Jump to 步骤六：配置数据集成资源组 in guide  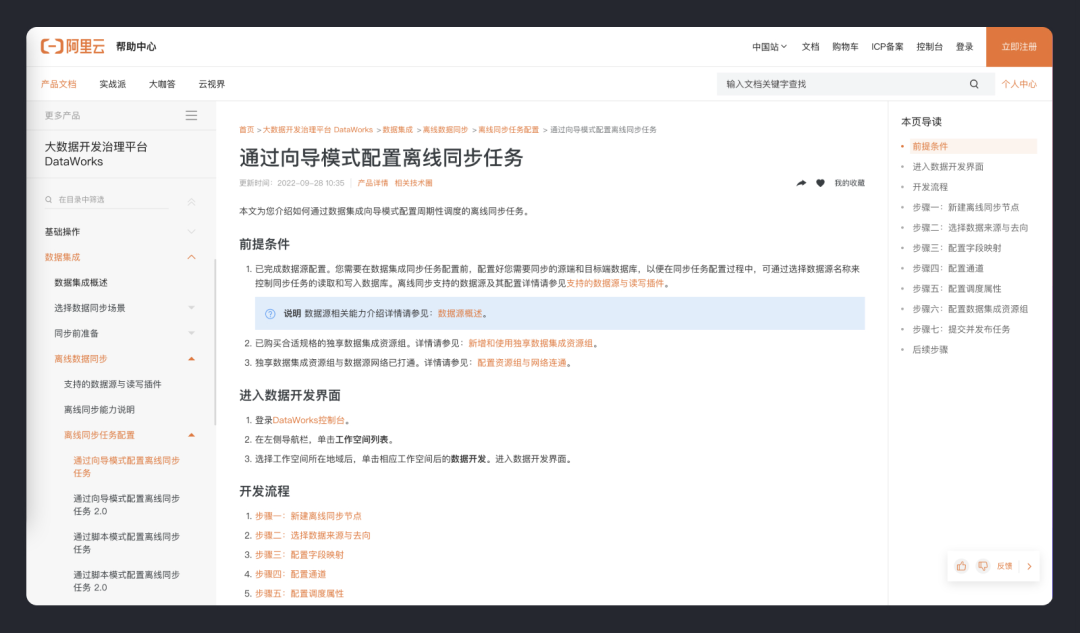pos(970,309)
